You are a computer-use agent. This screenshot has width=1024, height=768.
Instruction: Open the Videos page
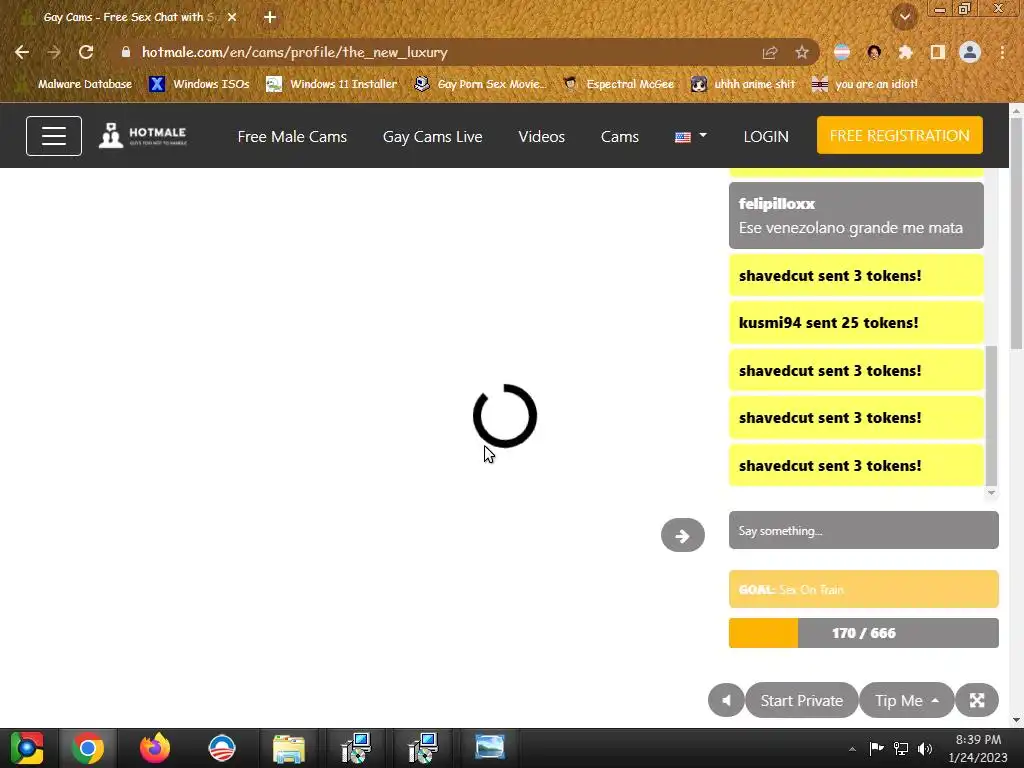pos(541,136)
